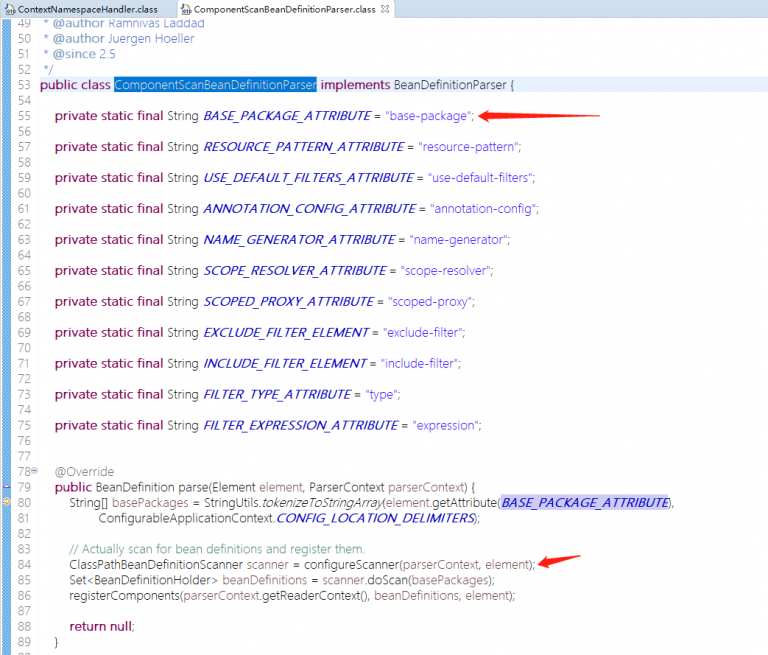
Task: Click line number 66 in the gutter
Action: tap(24, 286)
